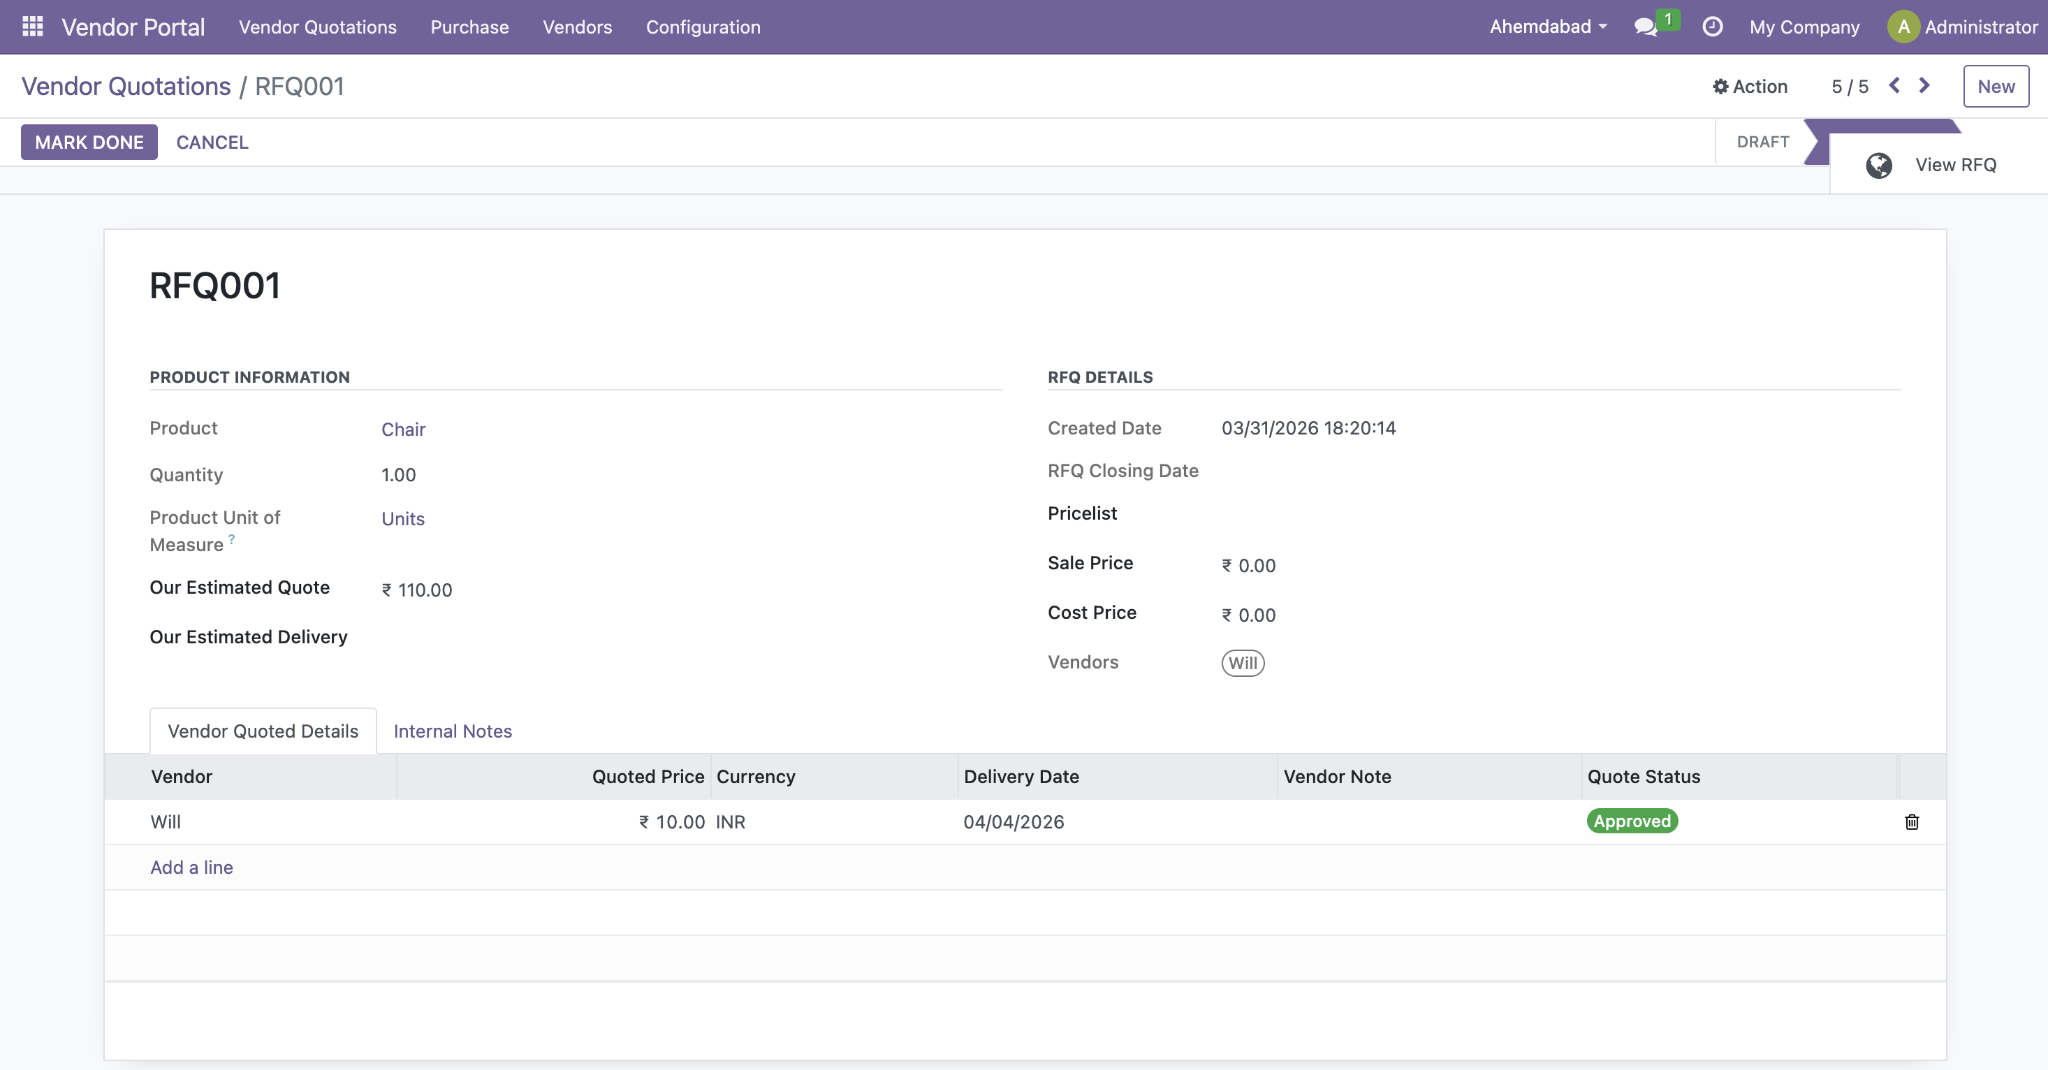Click the MARK DONE button
2048x1070 pixels.
[x=89, y=142]
